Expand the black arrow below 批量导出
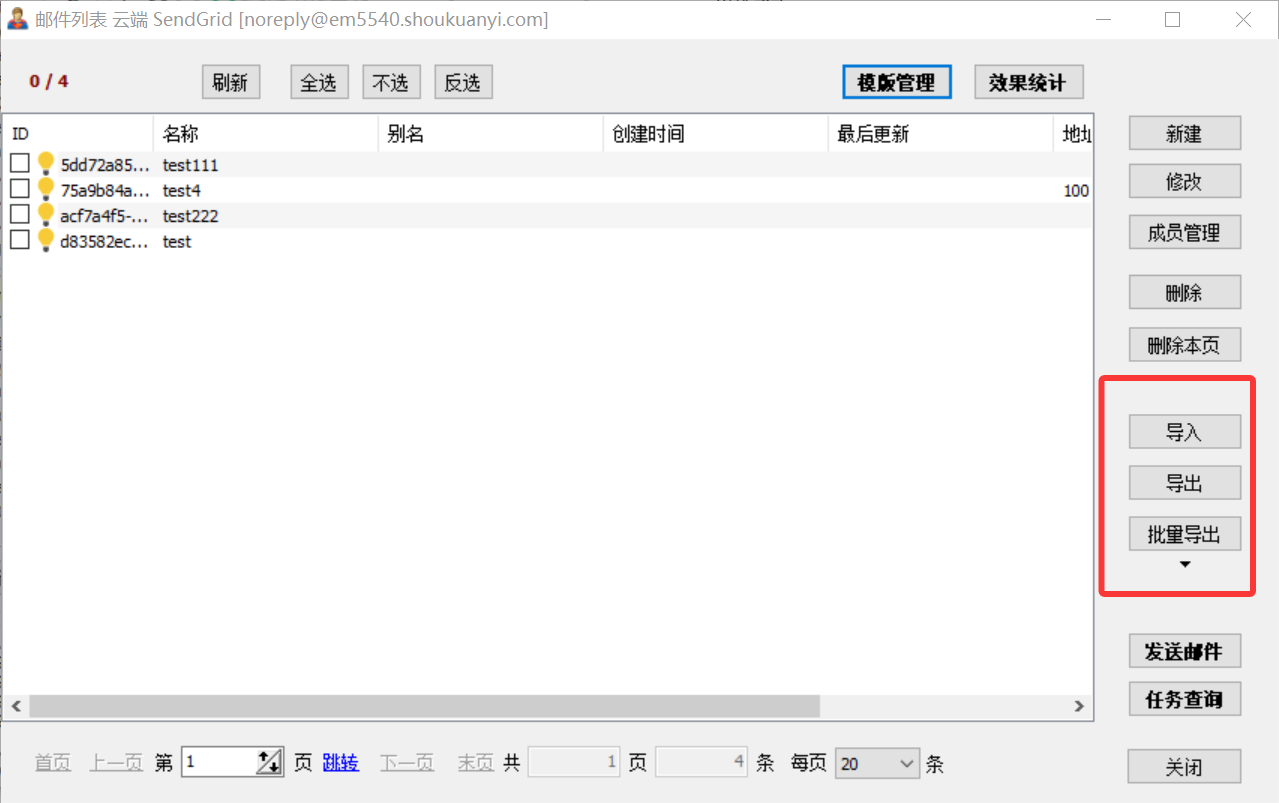This screenshot has width=1279, height=803. pyautogui.click(x=1185, y=565)
